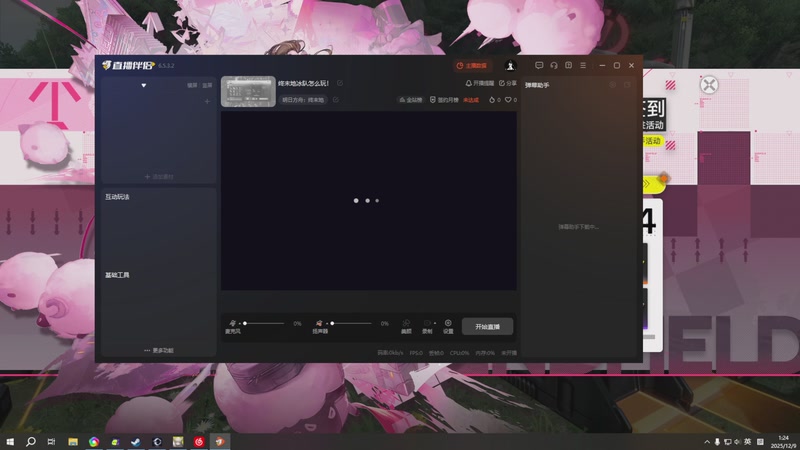Viewport: 800px width, 450px height.
Task: Click the title bar icon next to the hamburger menu
Action: pos(568,65)
